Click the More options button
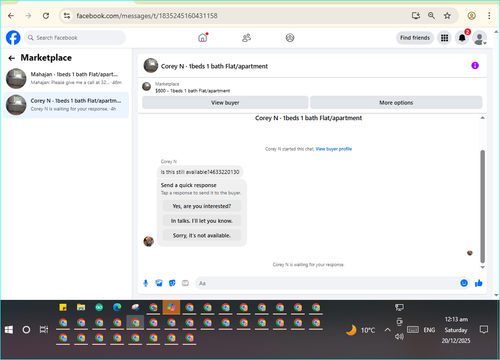500x360 pixels. [x=396, y=103]
